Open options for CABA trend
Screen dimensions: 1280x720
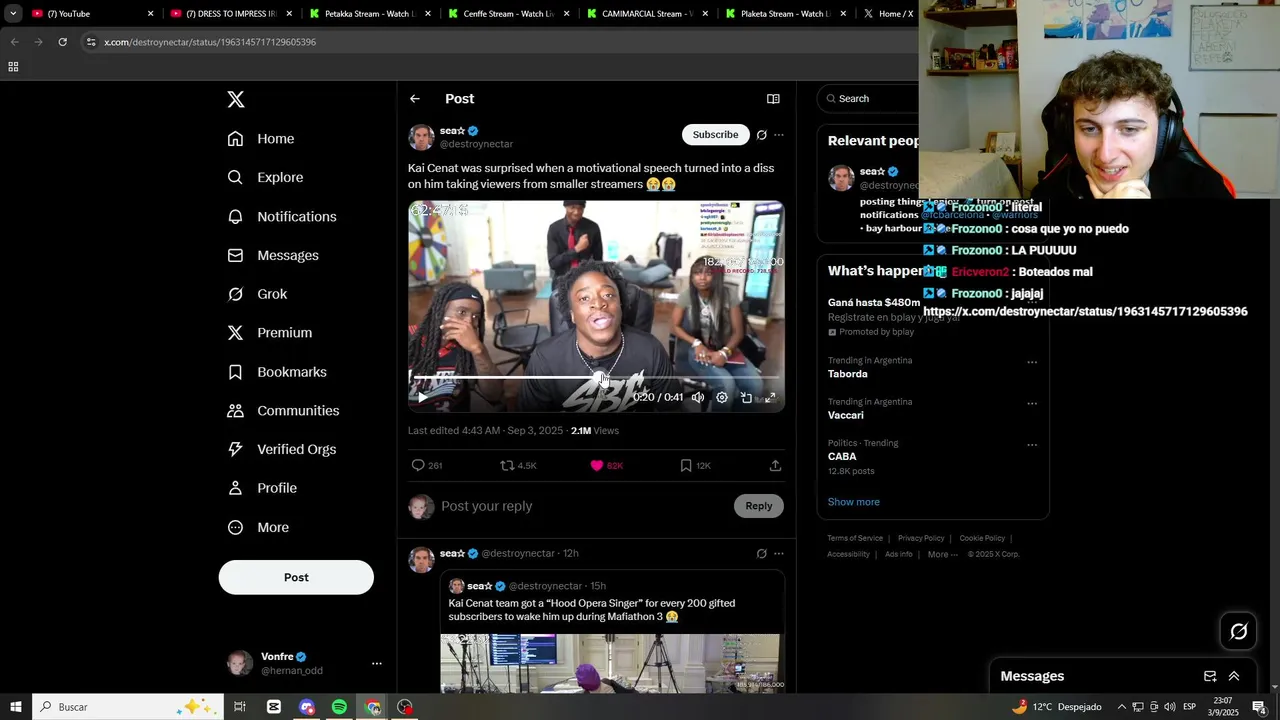tap(1032, 445)
